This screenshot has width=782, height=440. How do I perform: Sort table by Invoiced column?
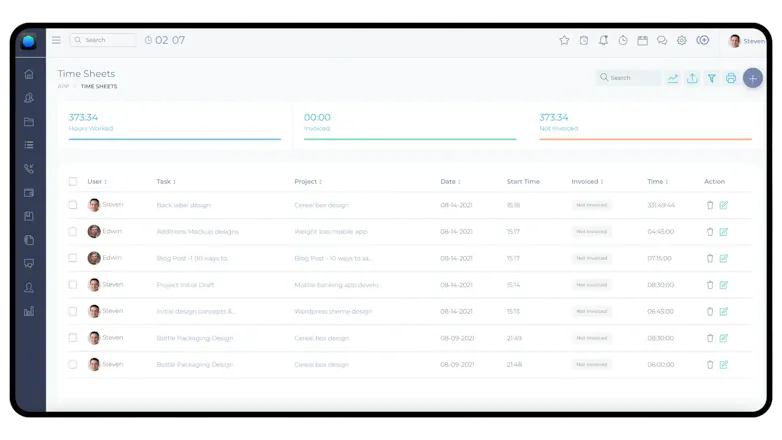pos(587,182)
